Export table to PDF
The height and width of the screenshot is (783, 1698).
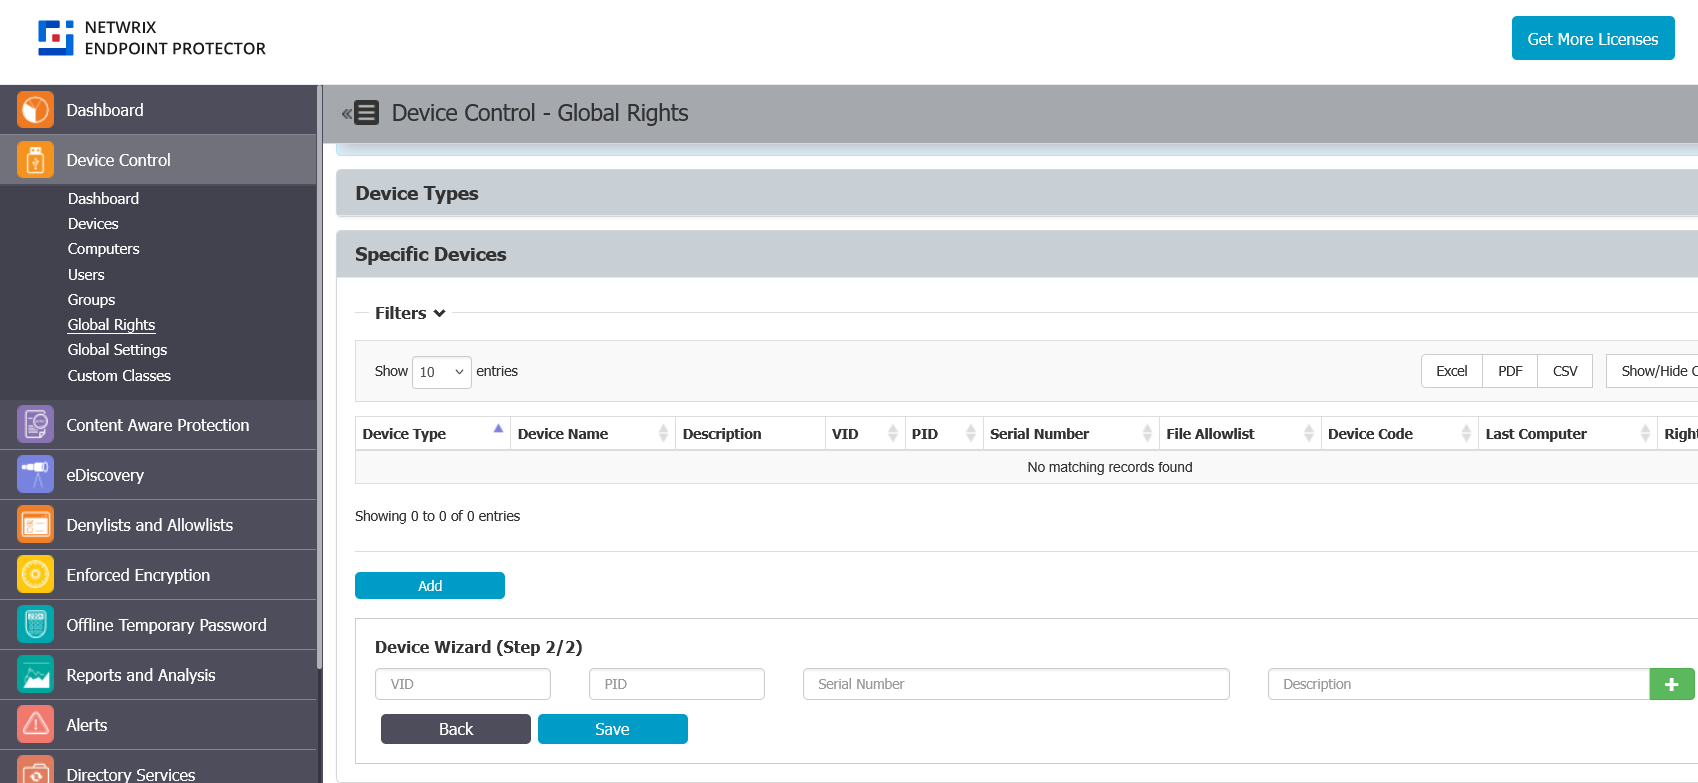(1510, 371)
